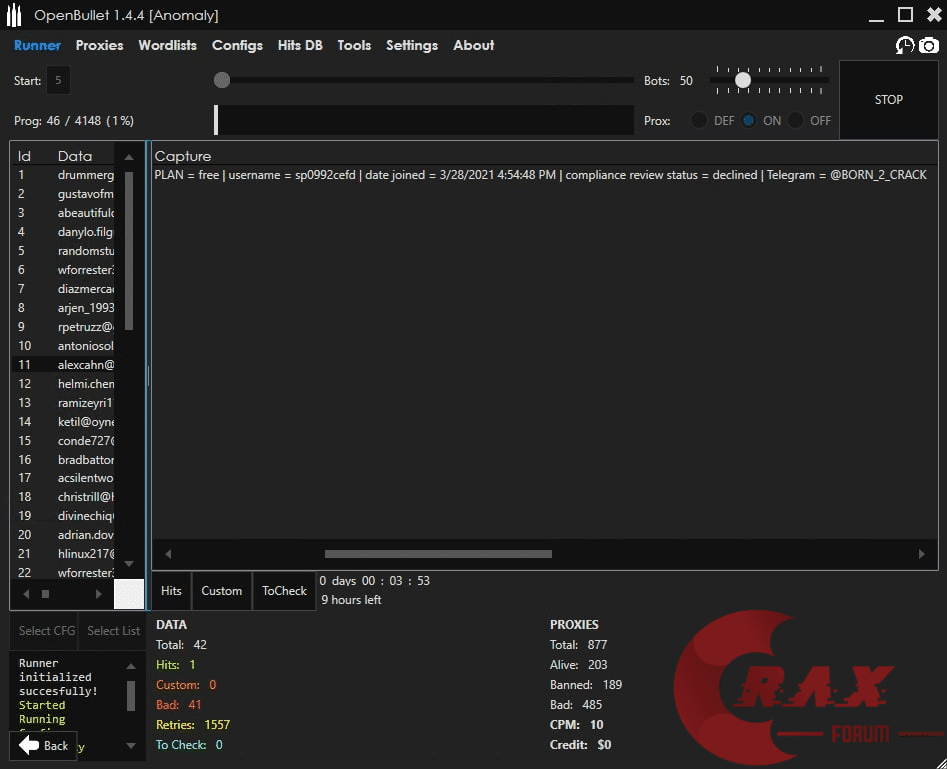Image resolution: width=947 pixels, height=769 pixels.
Task: Click the Data column header
Action: click(x=75, y=156)
